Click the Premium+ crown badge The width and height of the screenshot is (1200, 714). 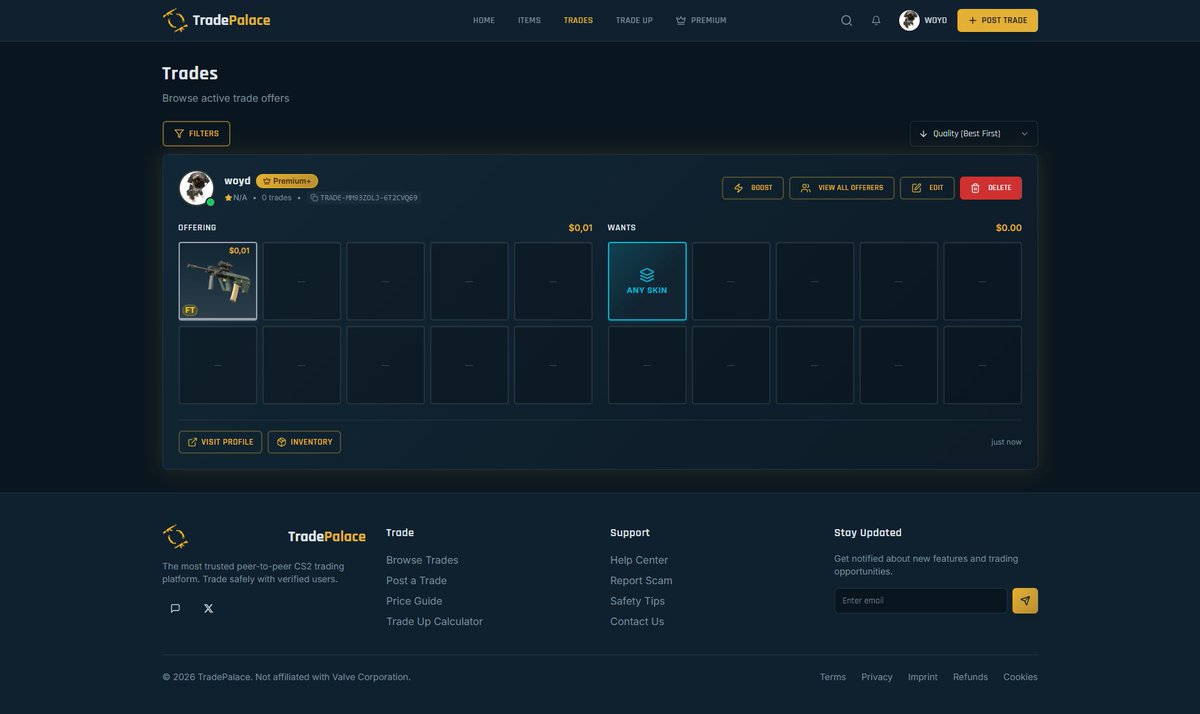[x=287, y=181]
